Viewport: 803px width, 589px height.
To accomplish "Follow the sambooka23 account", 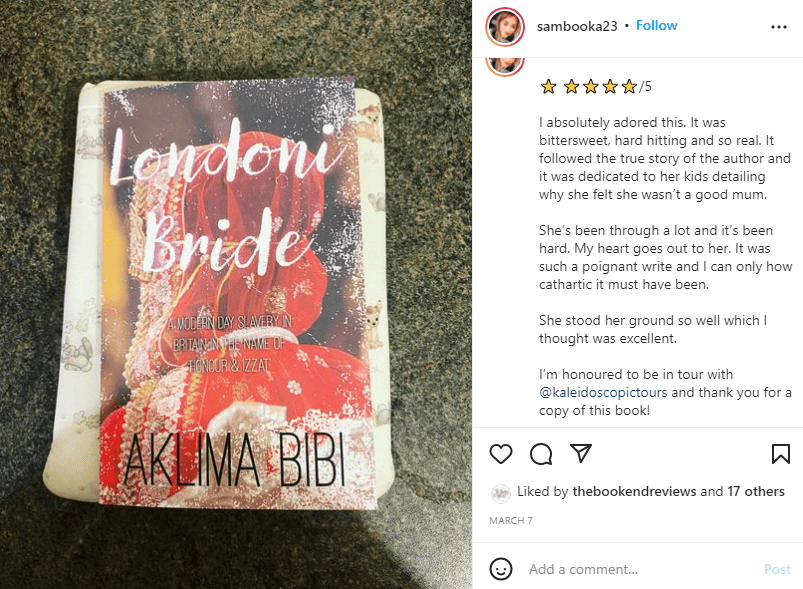I will click(656, 26).
